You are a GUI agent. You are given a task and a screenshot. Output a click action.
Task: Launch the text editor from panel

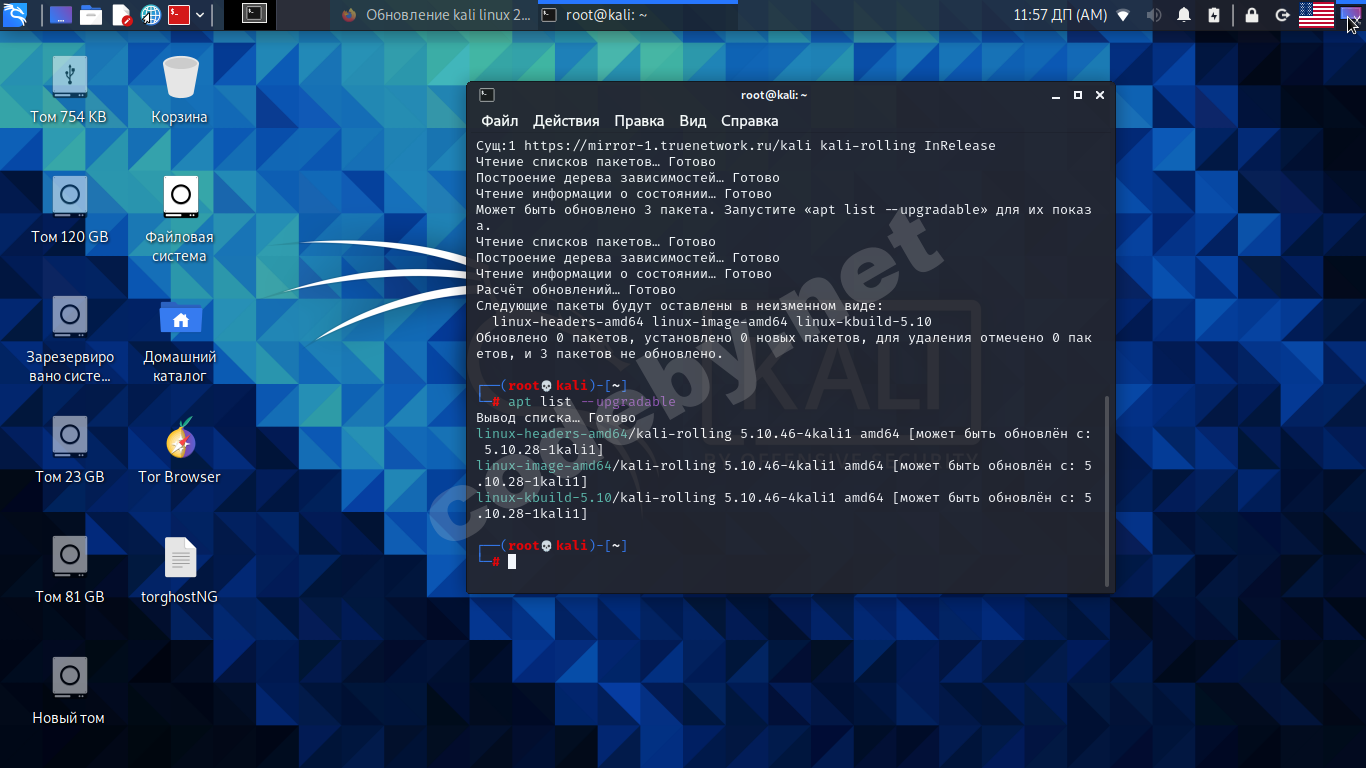coord(121,15)
